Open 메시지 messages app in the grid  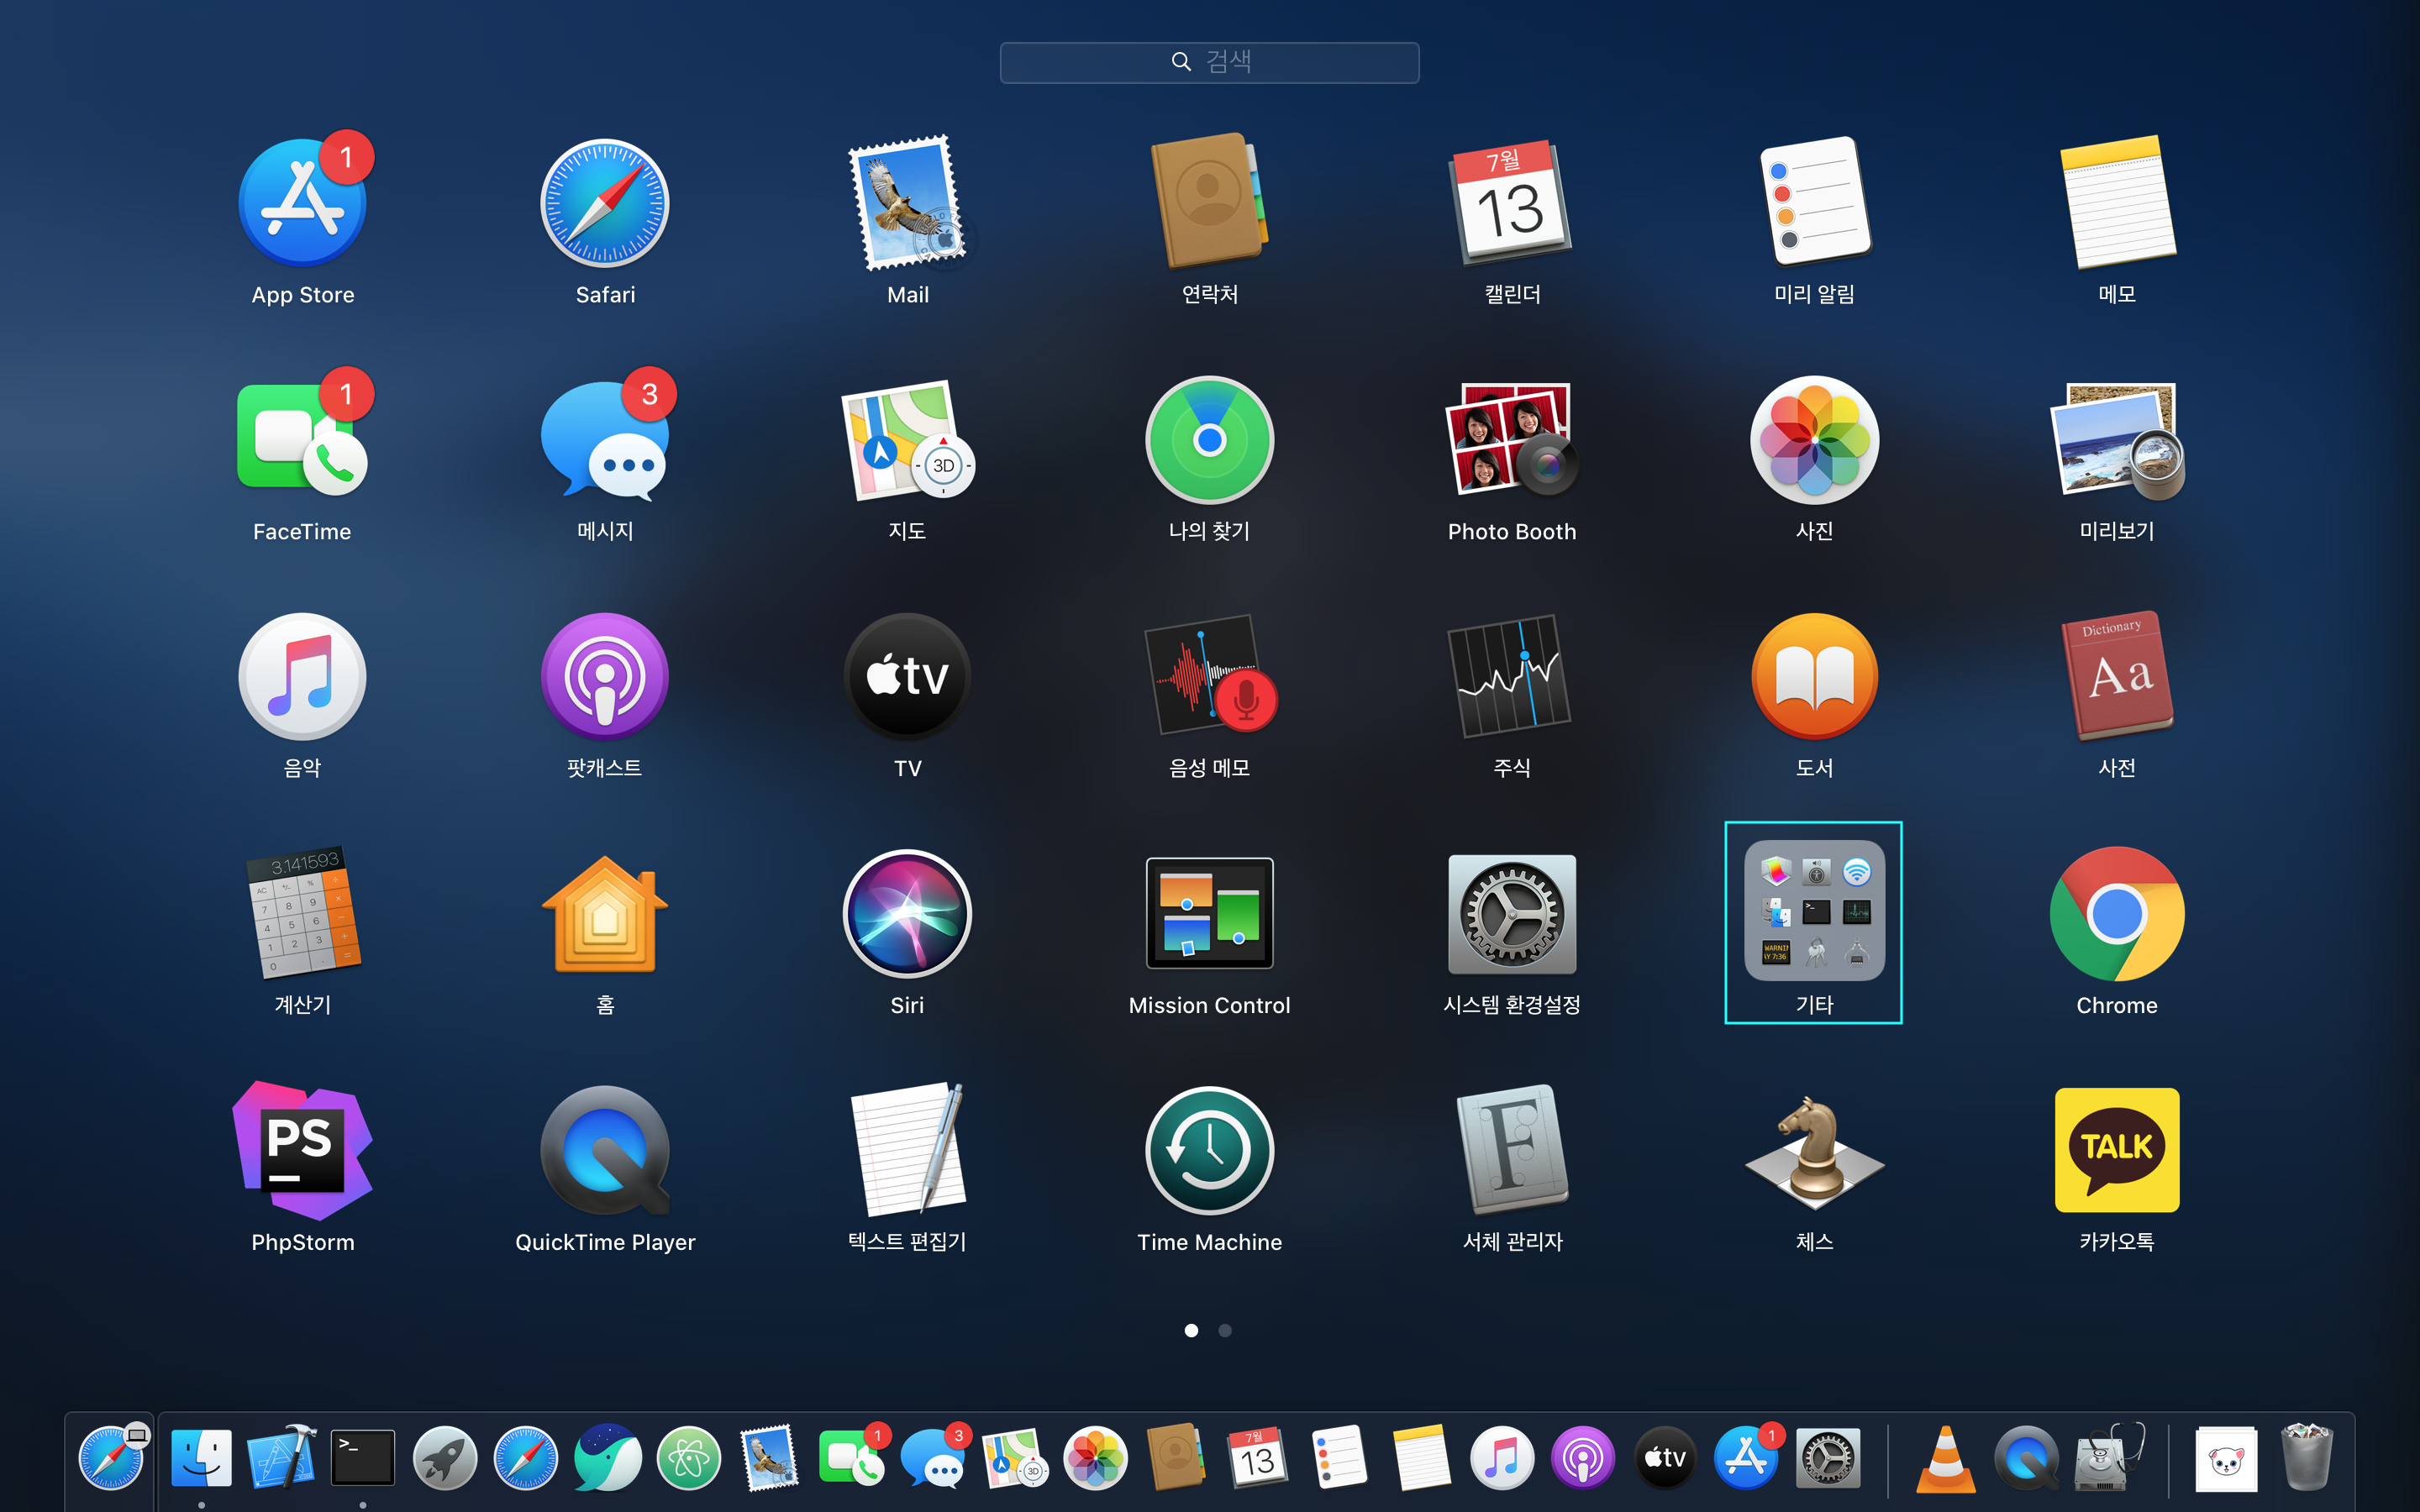[x=605, y=440]
